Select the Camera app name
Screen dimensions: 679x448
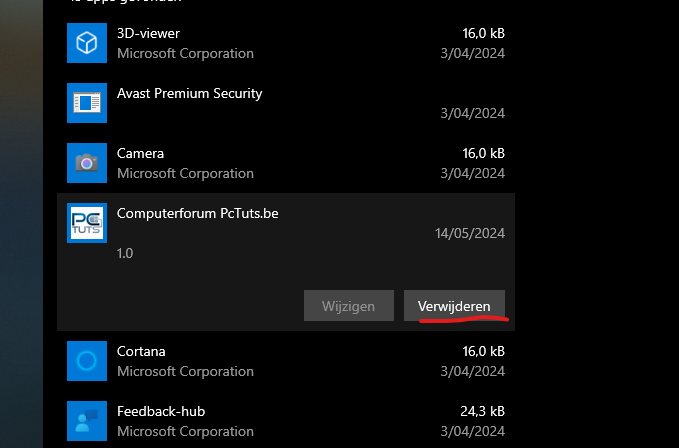click(140, 153)
